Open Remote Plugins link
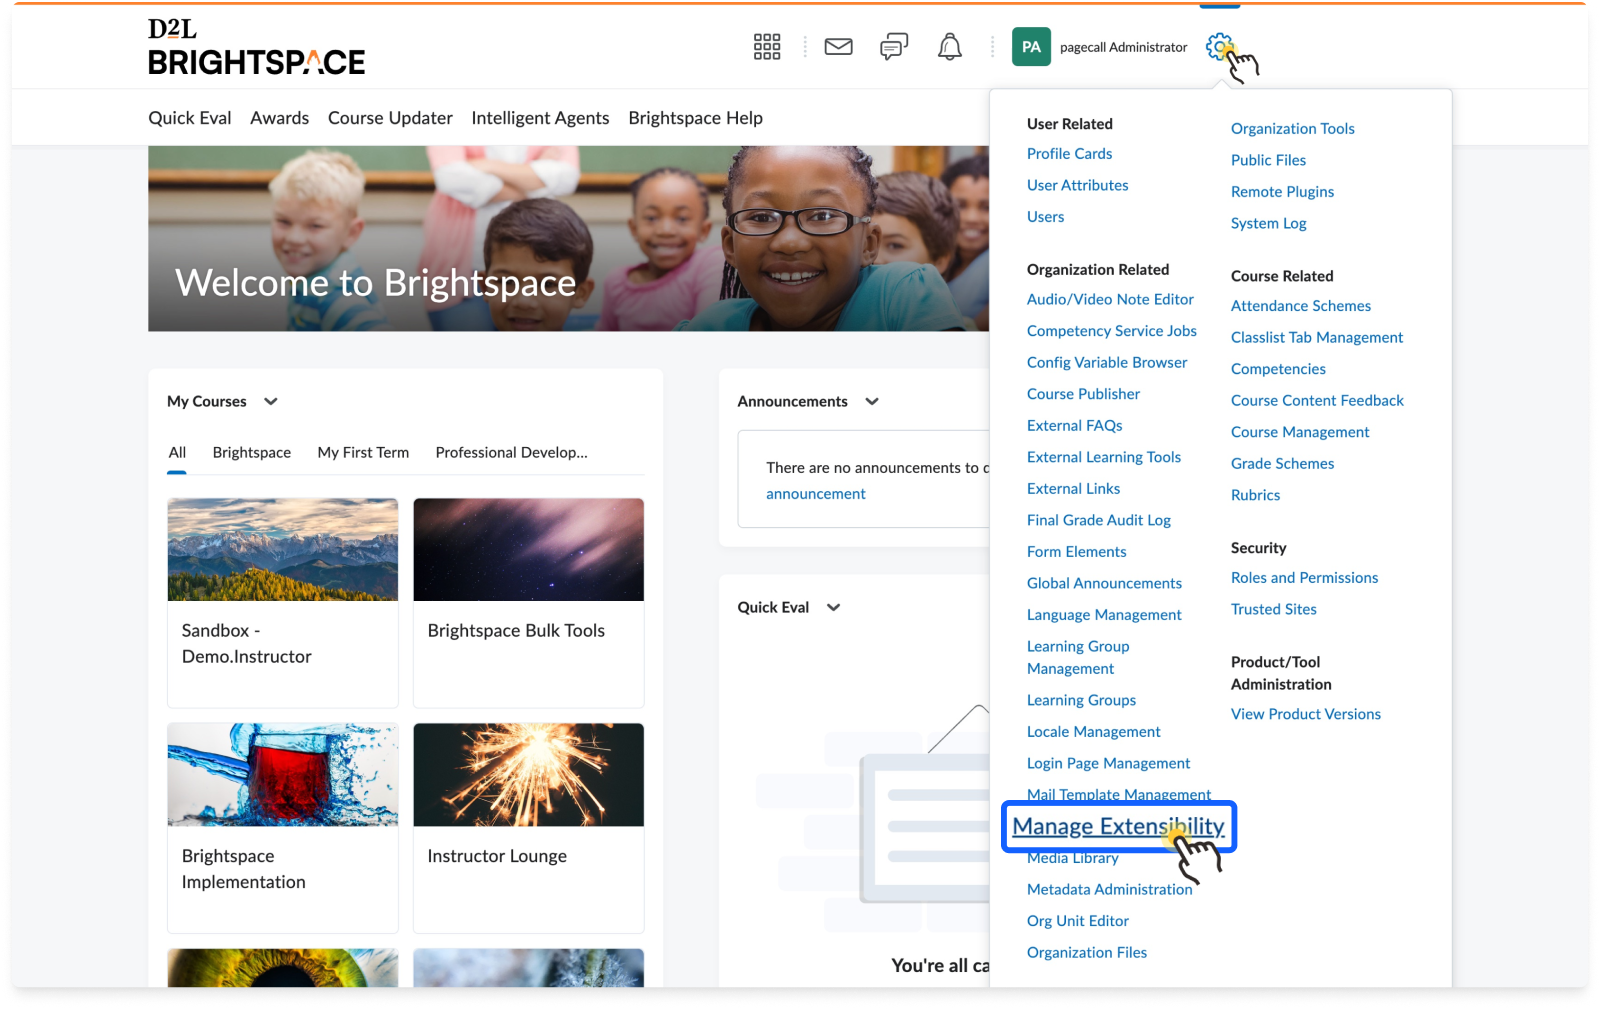The width and height of the screenshot is (1600, 1009). (x=1282, y=192)
